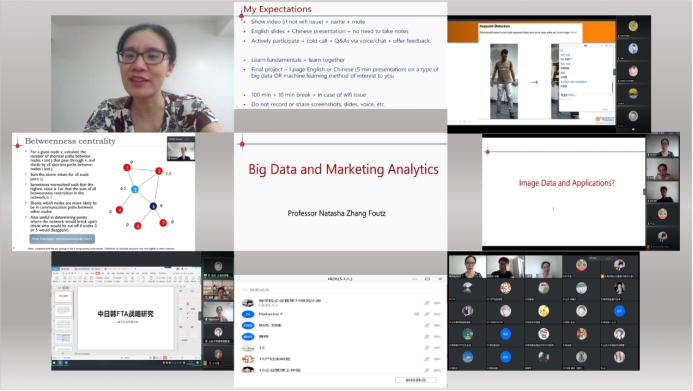Toggle the camera icon in Natasha F's row
This screenshot has height=391, width=693.
pos(416,314)
